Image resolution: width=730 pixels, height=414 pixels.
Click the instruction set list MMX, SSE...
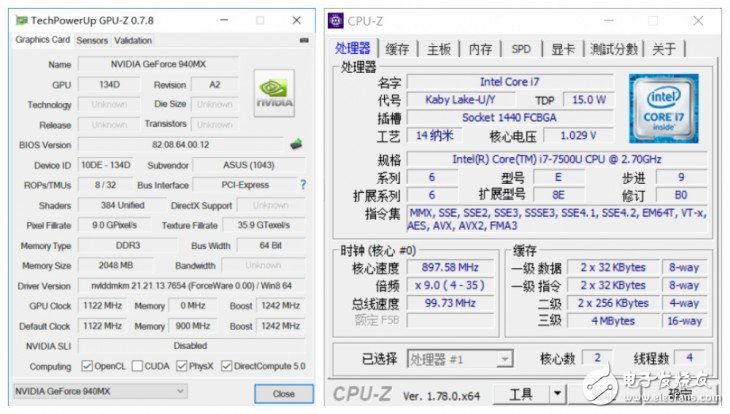(x=557, y=219)
